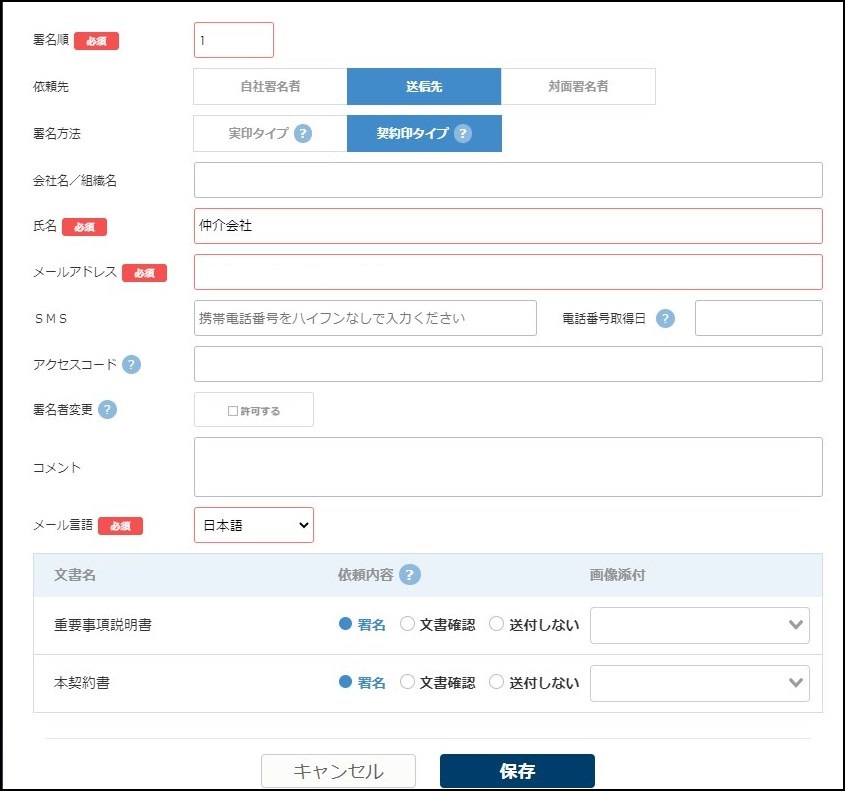This screenshot has height=791, width=845.
Task: Expand 画像添付 dropdown for 本契約書
Action: click(700, 683)
